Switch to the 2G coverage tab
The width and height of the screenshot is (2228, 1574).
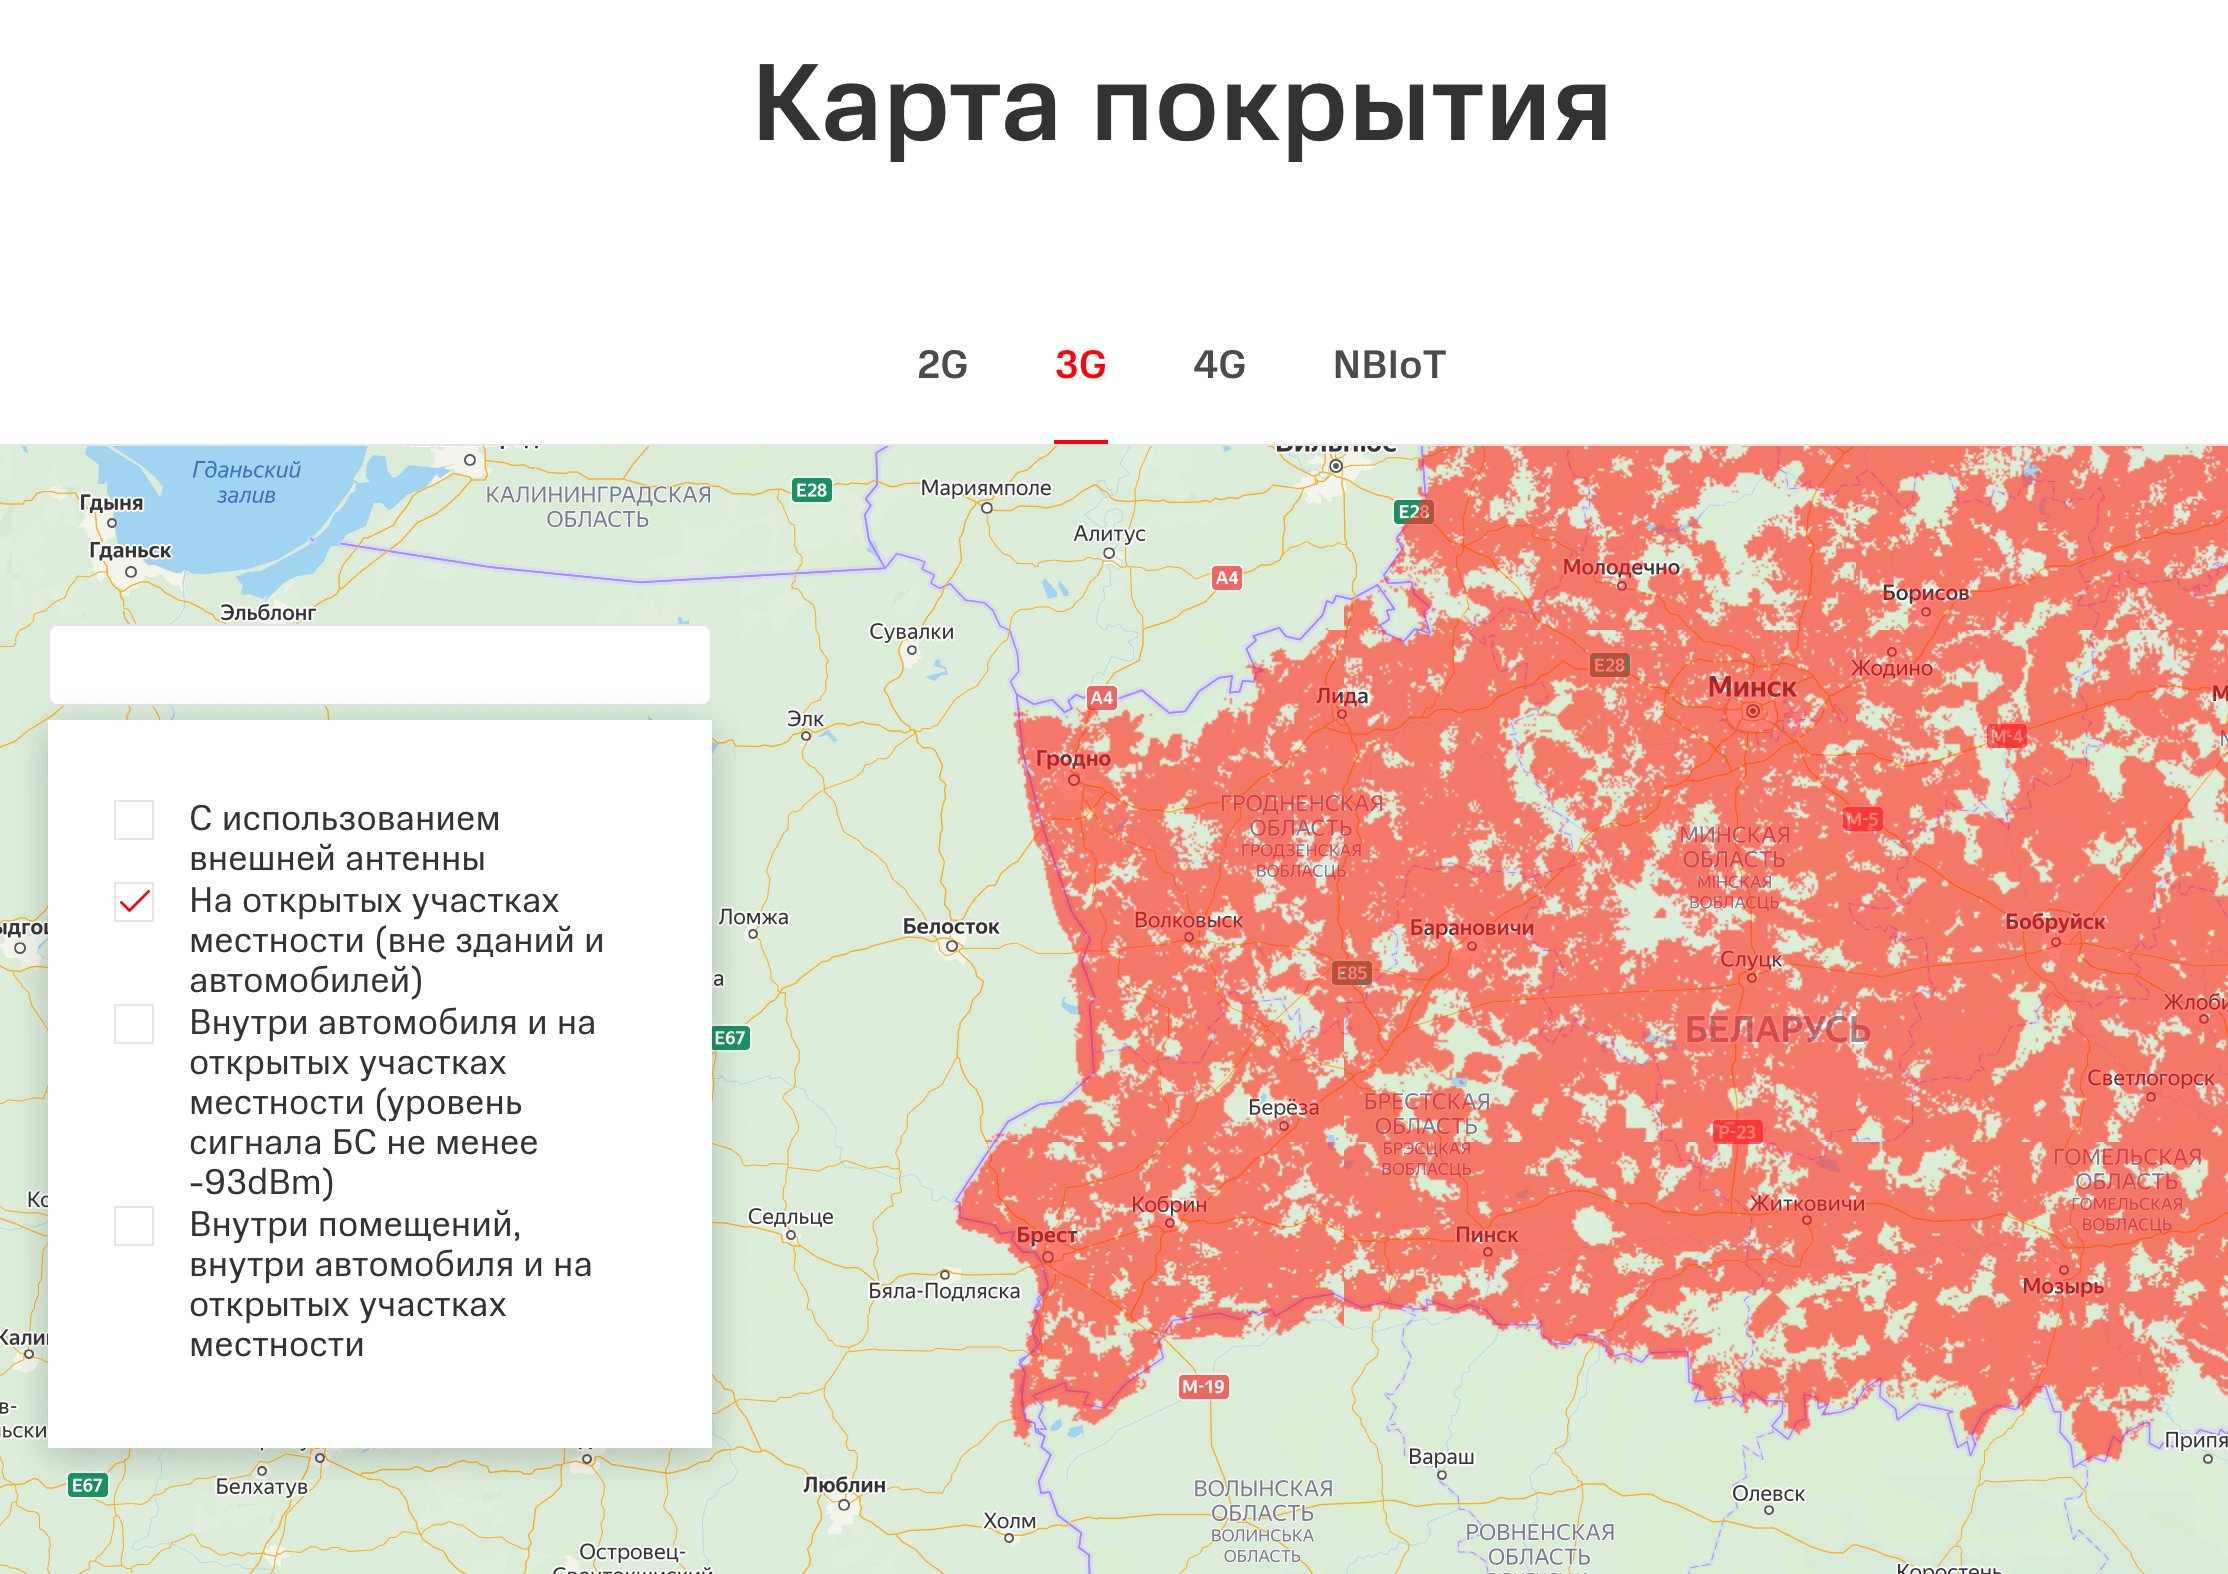(x=942, y=365)
